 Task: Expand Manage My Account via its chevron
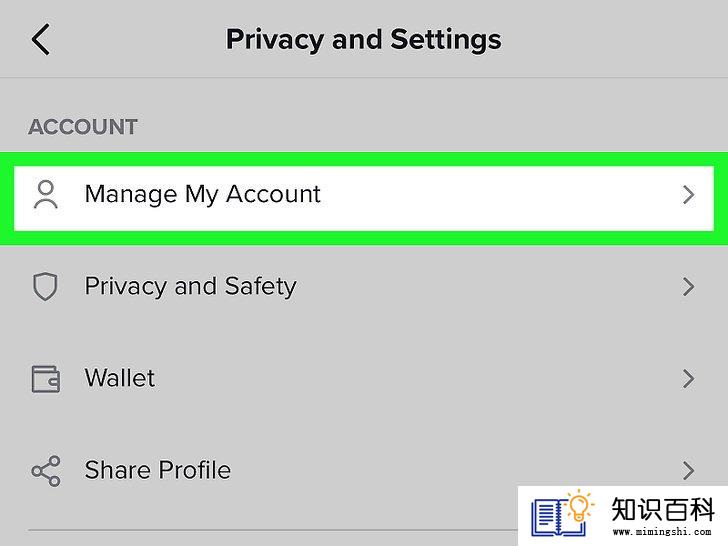point(689,195)
